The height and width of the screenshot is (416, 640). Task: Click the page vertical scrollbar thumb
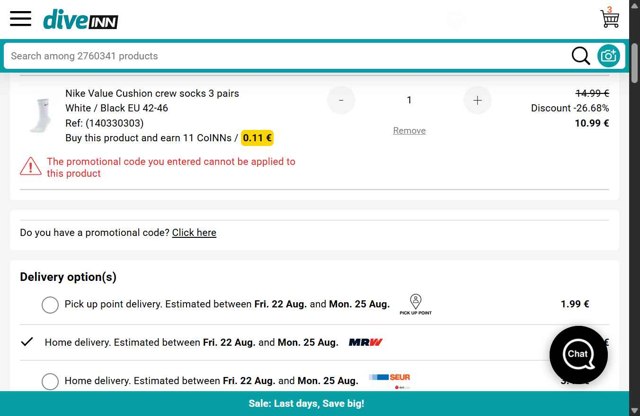click(x=634, y=63)
